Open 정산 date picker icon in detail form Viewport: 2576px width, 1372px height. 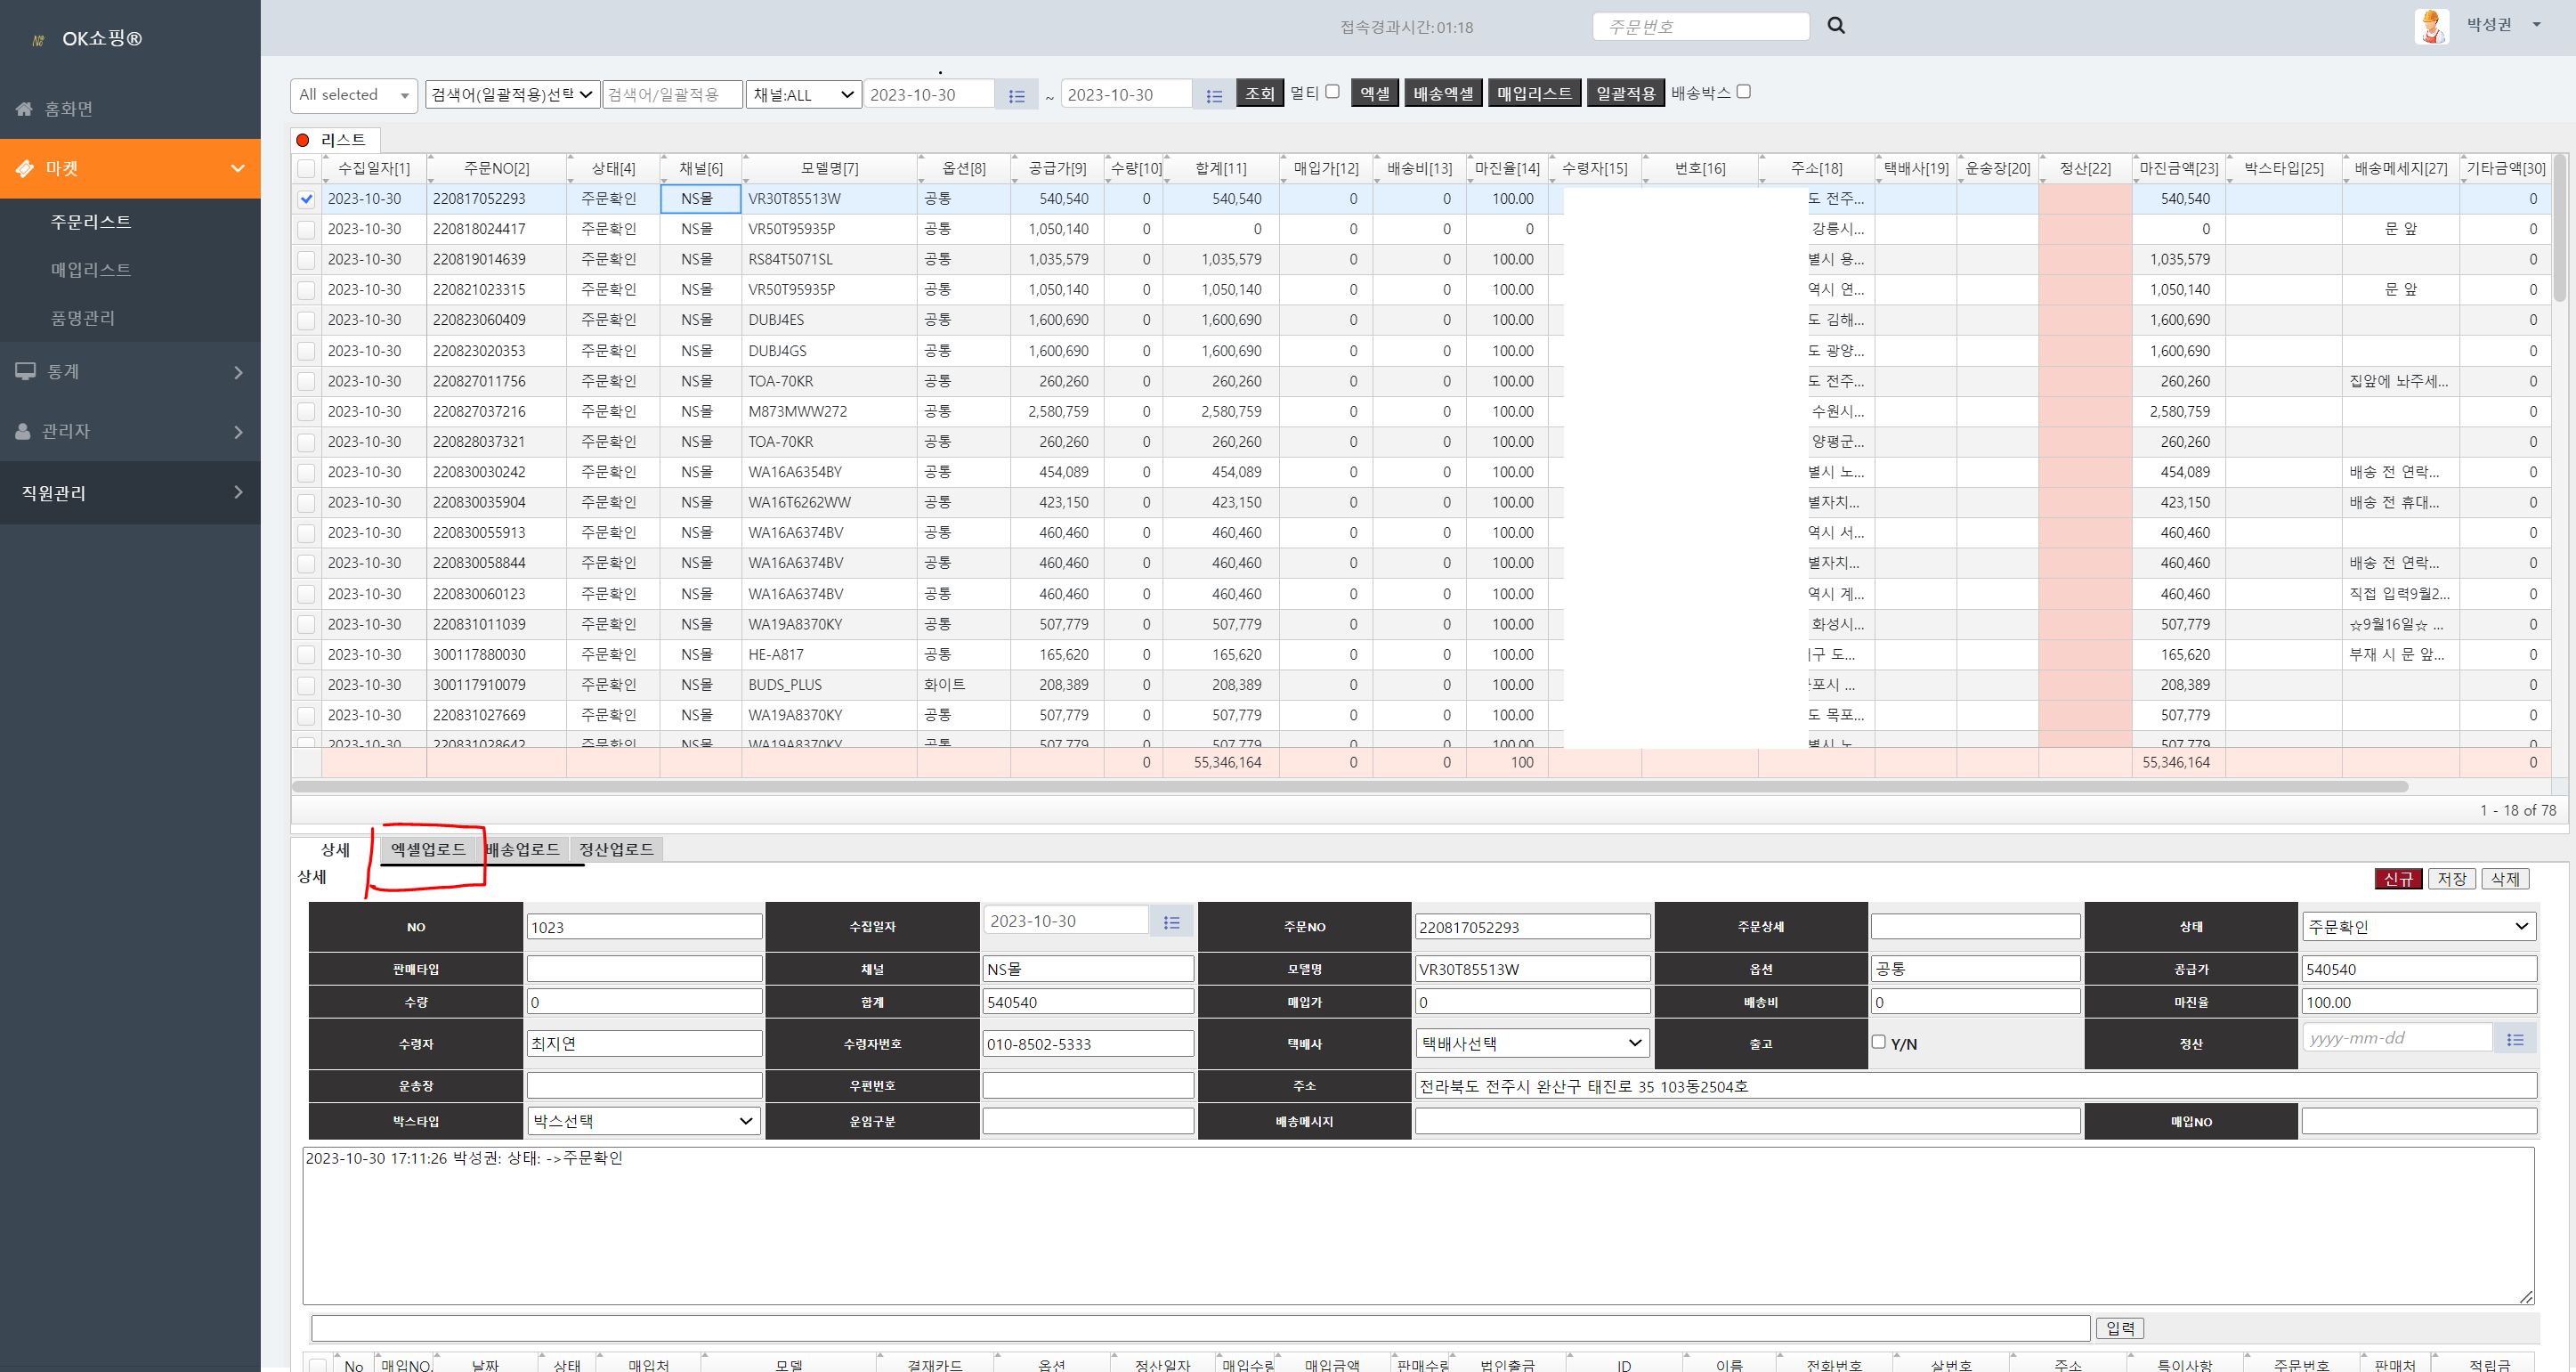(x=2515, y=1040)
